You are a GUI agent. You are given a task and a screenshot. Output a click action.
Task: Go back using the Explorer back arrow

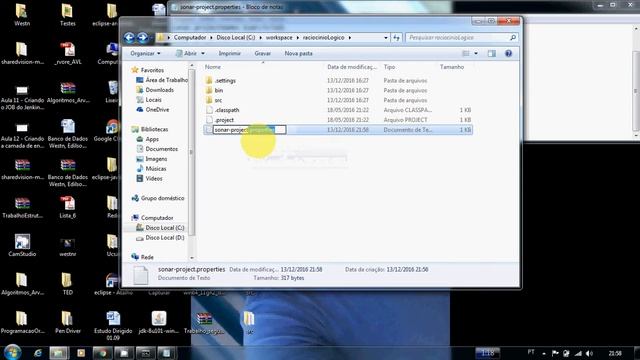pos(129,38)
